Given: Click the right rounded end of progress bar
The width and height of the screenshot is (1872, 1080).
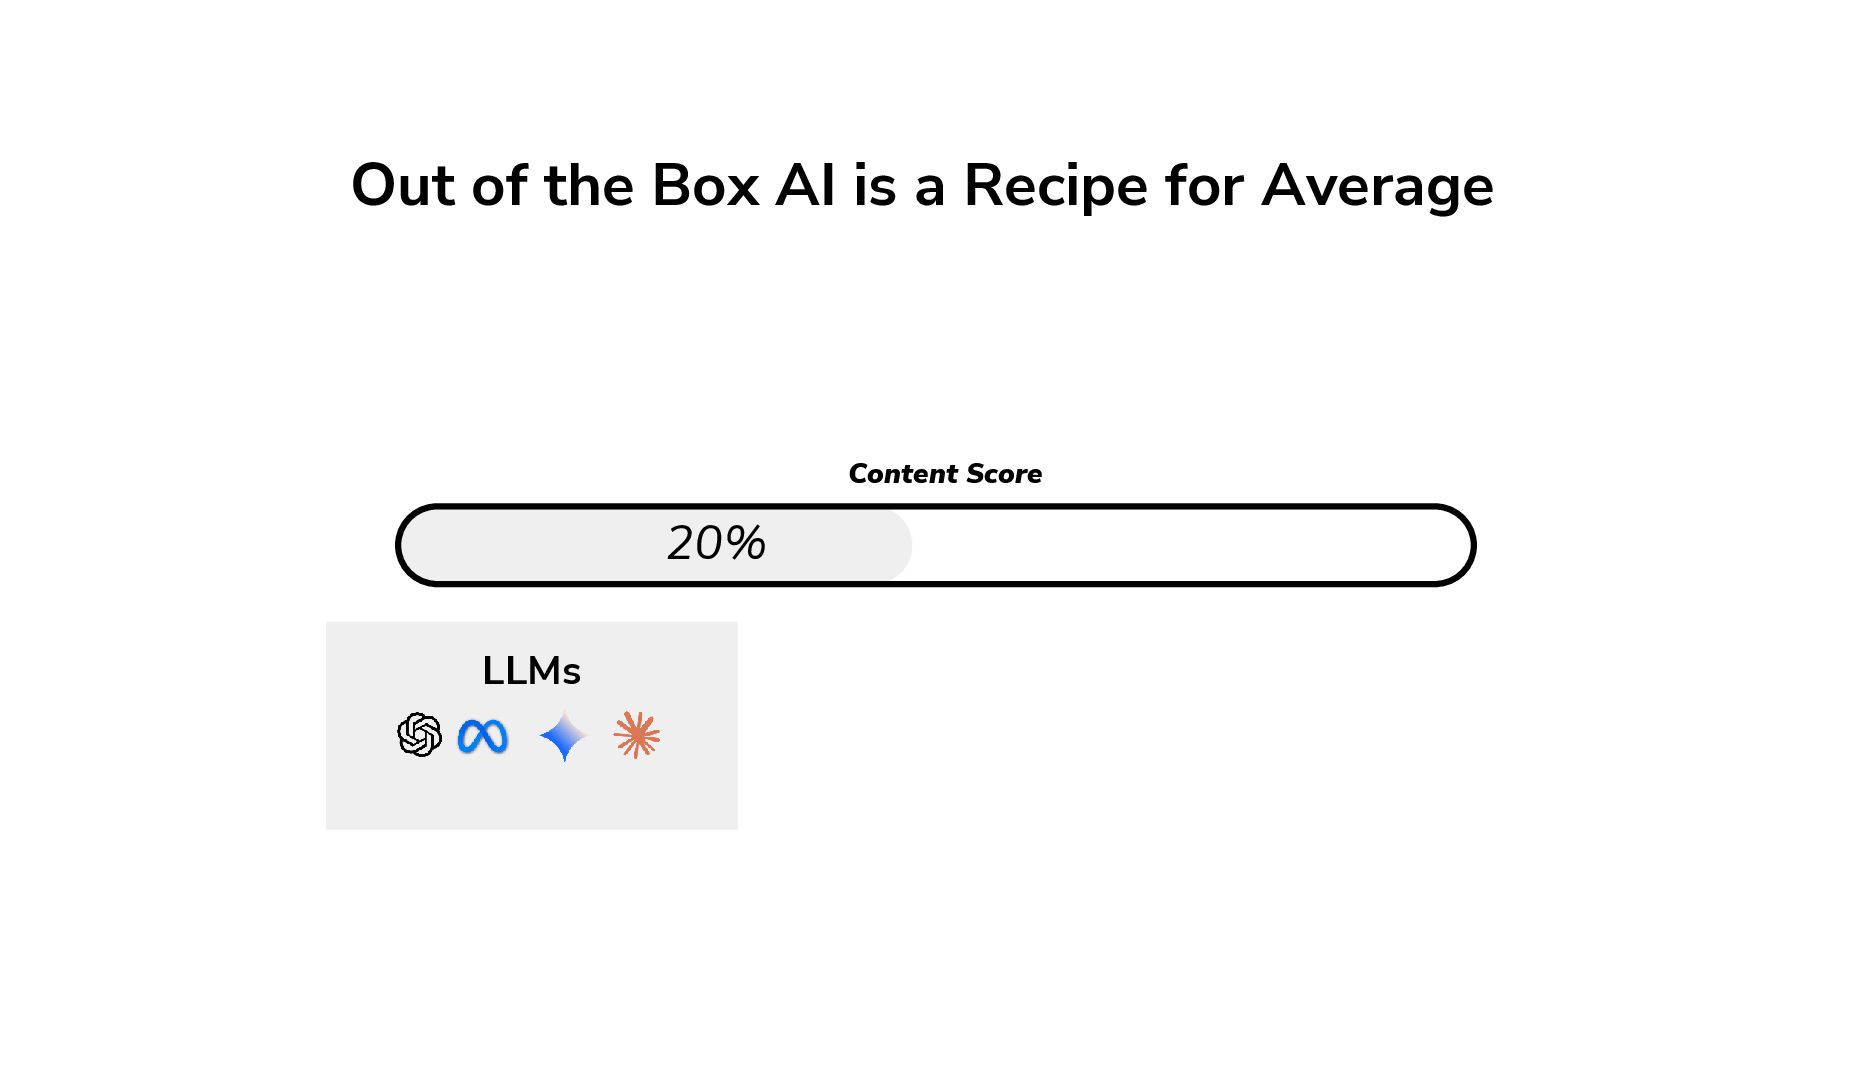Looking at the screenshot, I should 1453,545.
